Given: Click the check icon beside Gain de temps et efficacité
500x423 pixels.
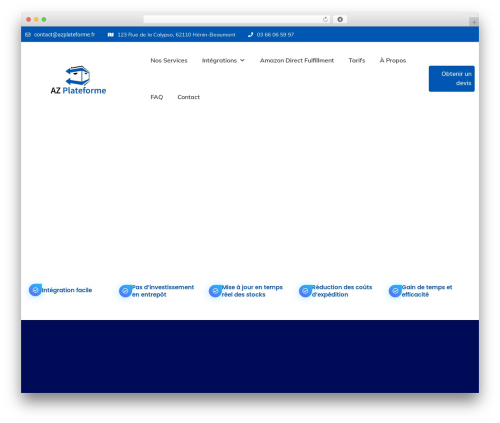Looking at the screenshot, I should click(395, 291).
